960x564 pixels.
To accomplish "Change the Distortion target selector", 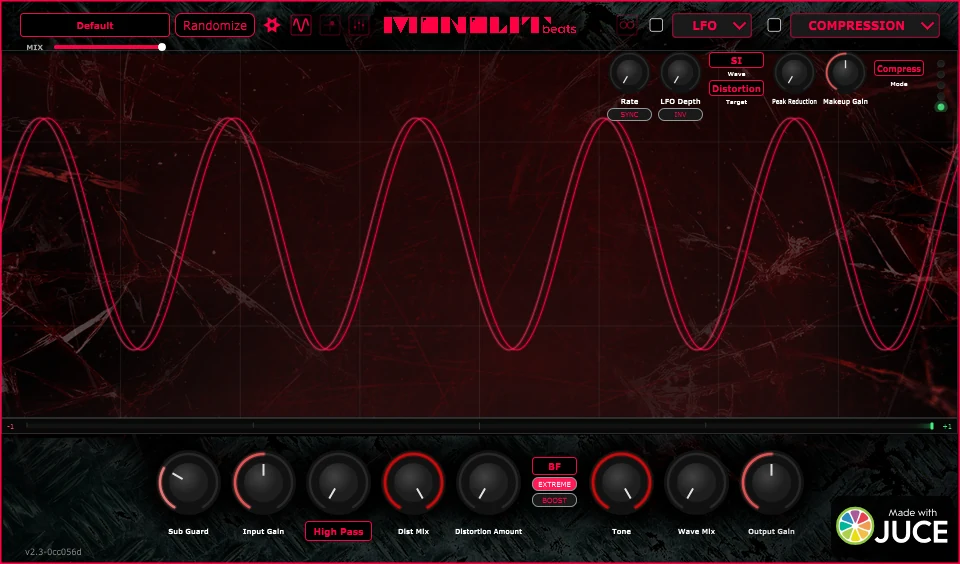I will coord(736,88).
